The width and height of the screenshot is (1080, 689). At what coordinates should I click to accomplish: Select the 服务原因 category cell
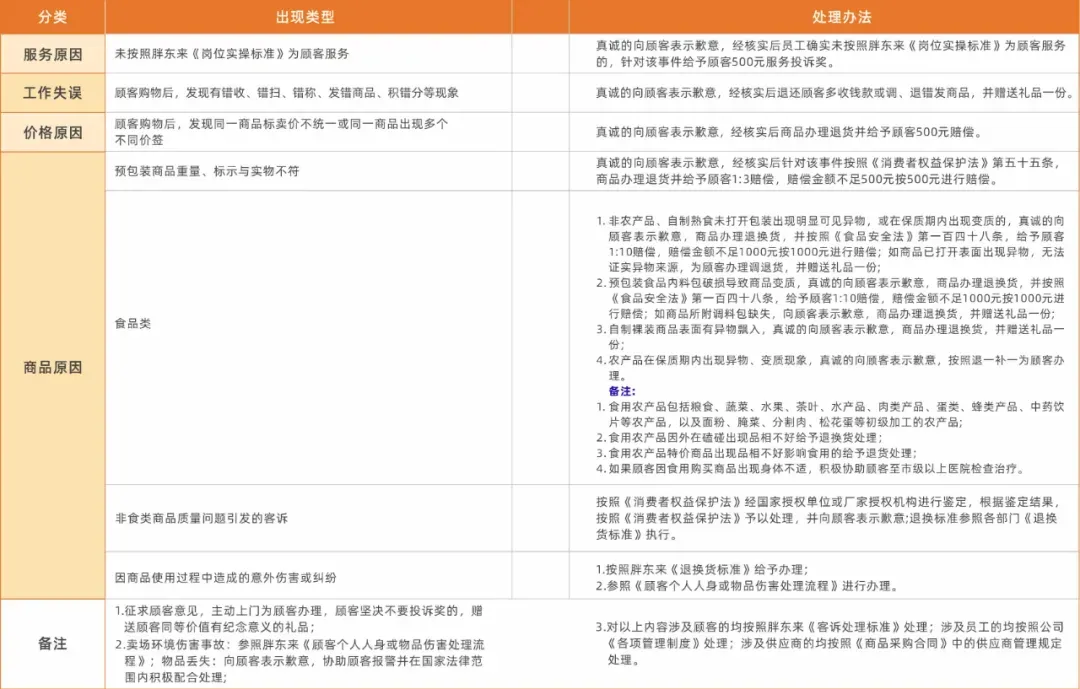52,54
